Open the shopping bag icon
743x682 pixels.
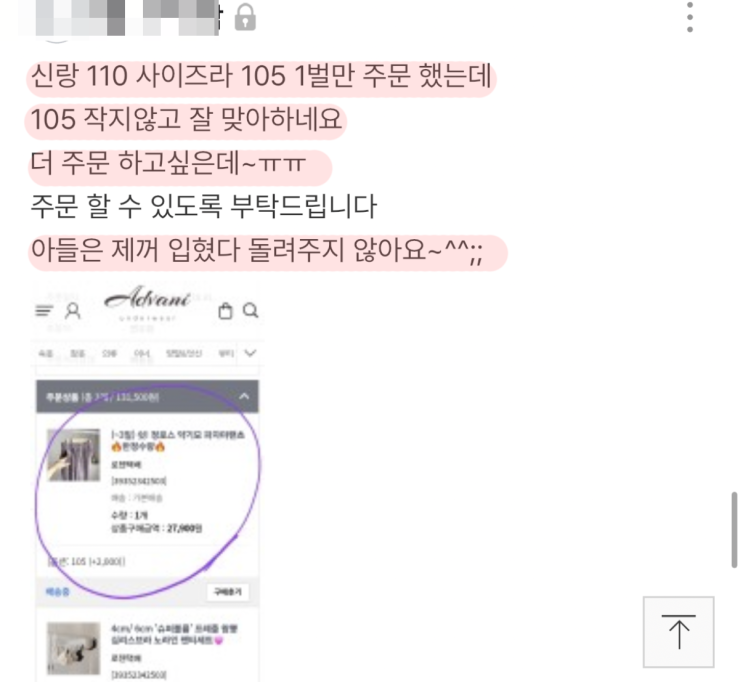coord(225,311)
